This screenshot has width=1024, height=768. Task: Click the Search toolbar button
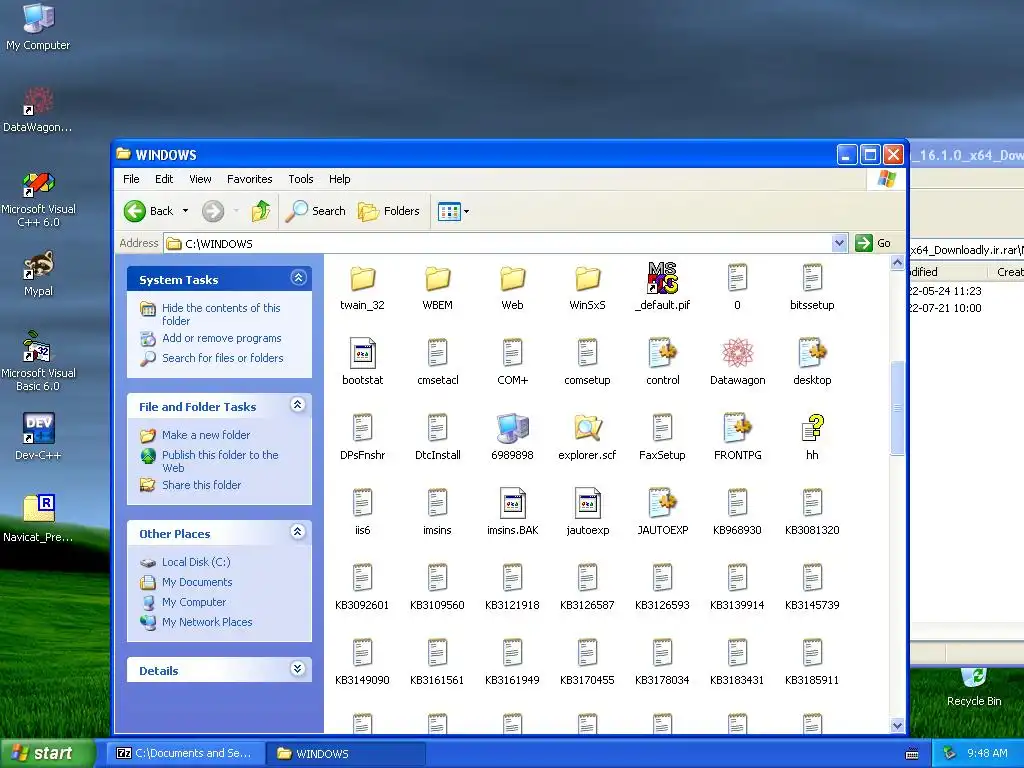click(316, 211)
